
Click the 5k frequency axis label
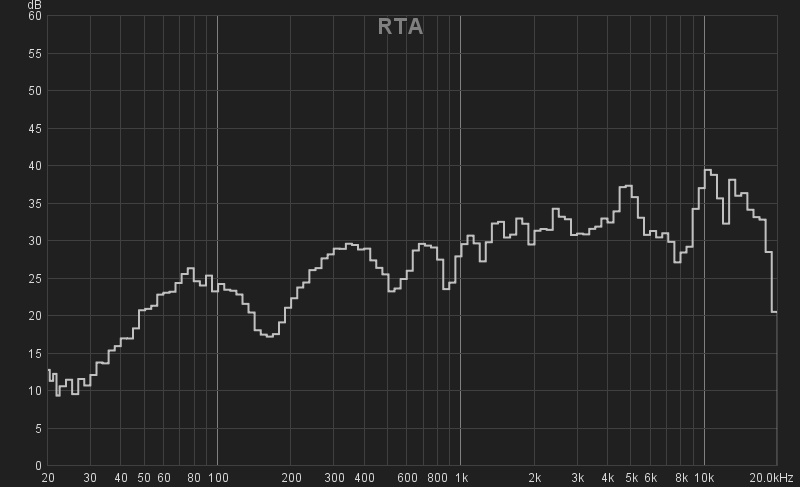[632, 478]
